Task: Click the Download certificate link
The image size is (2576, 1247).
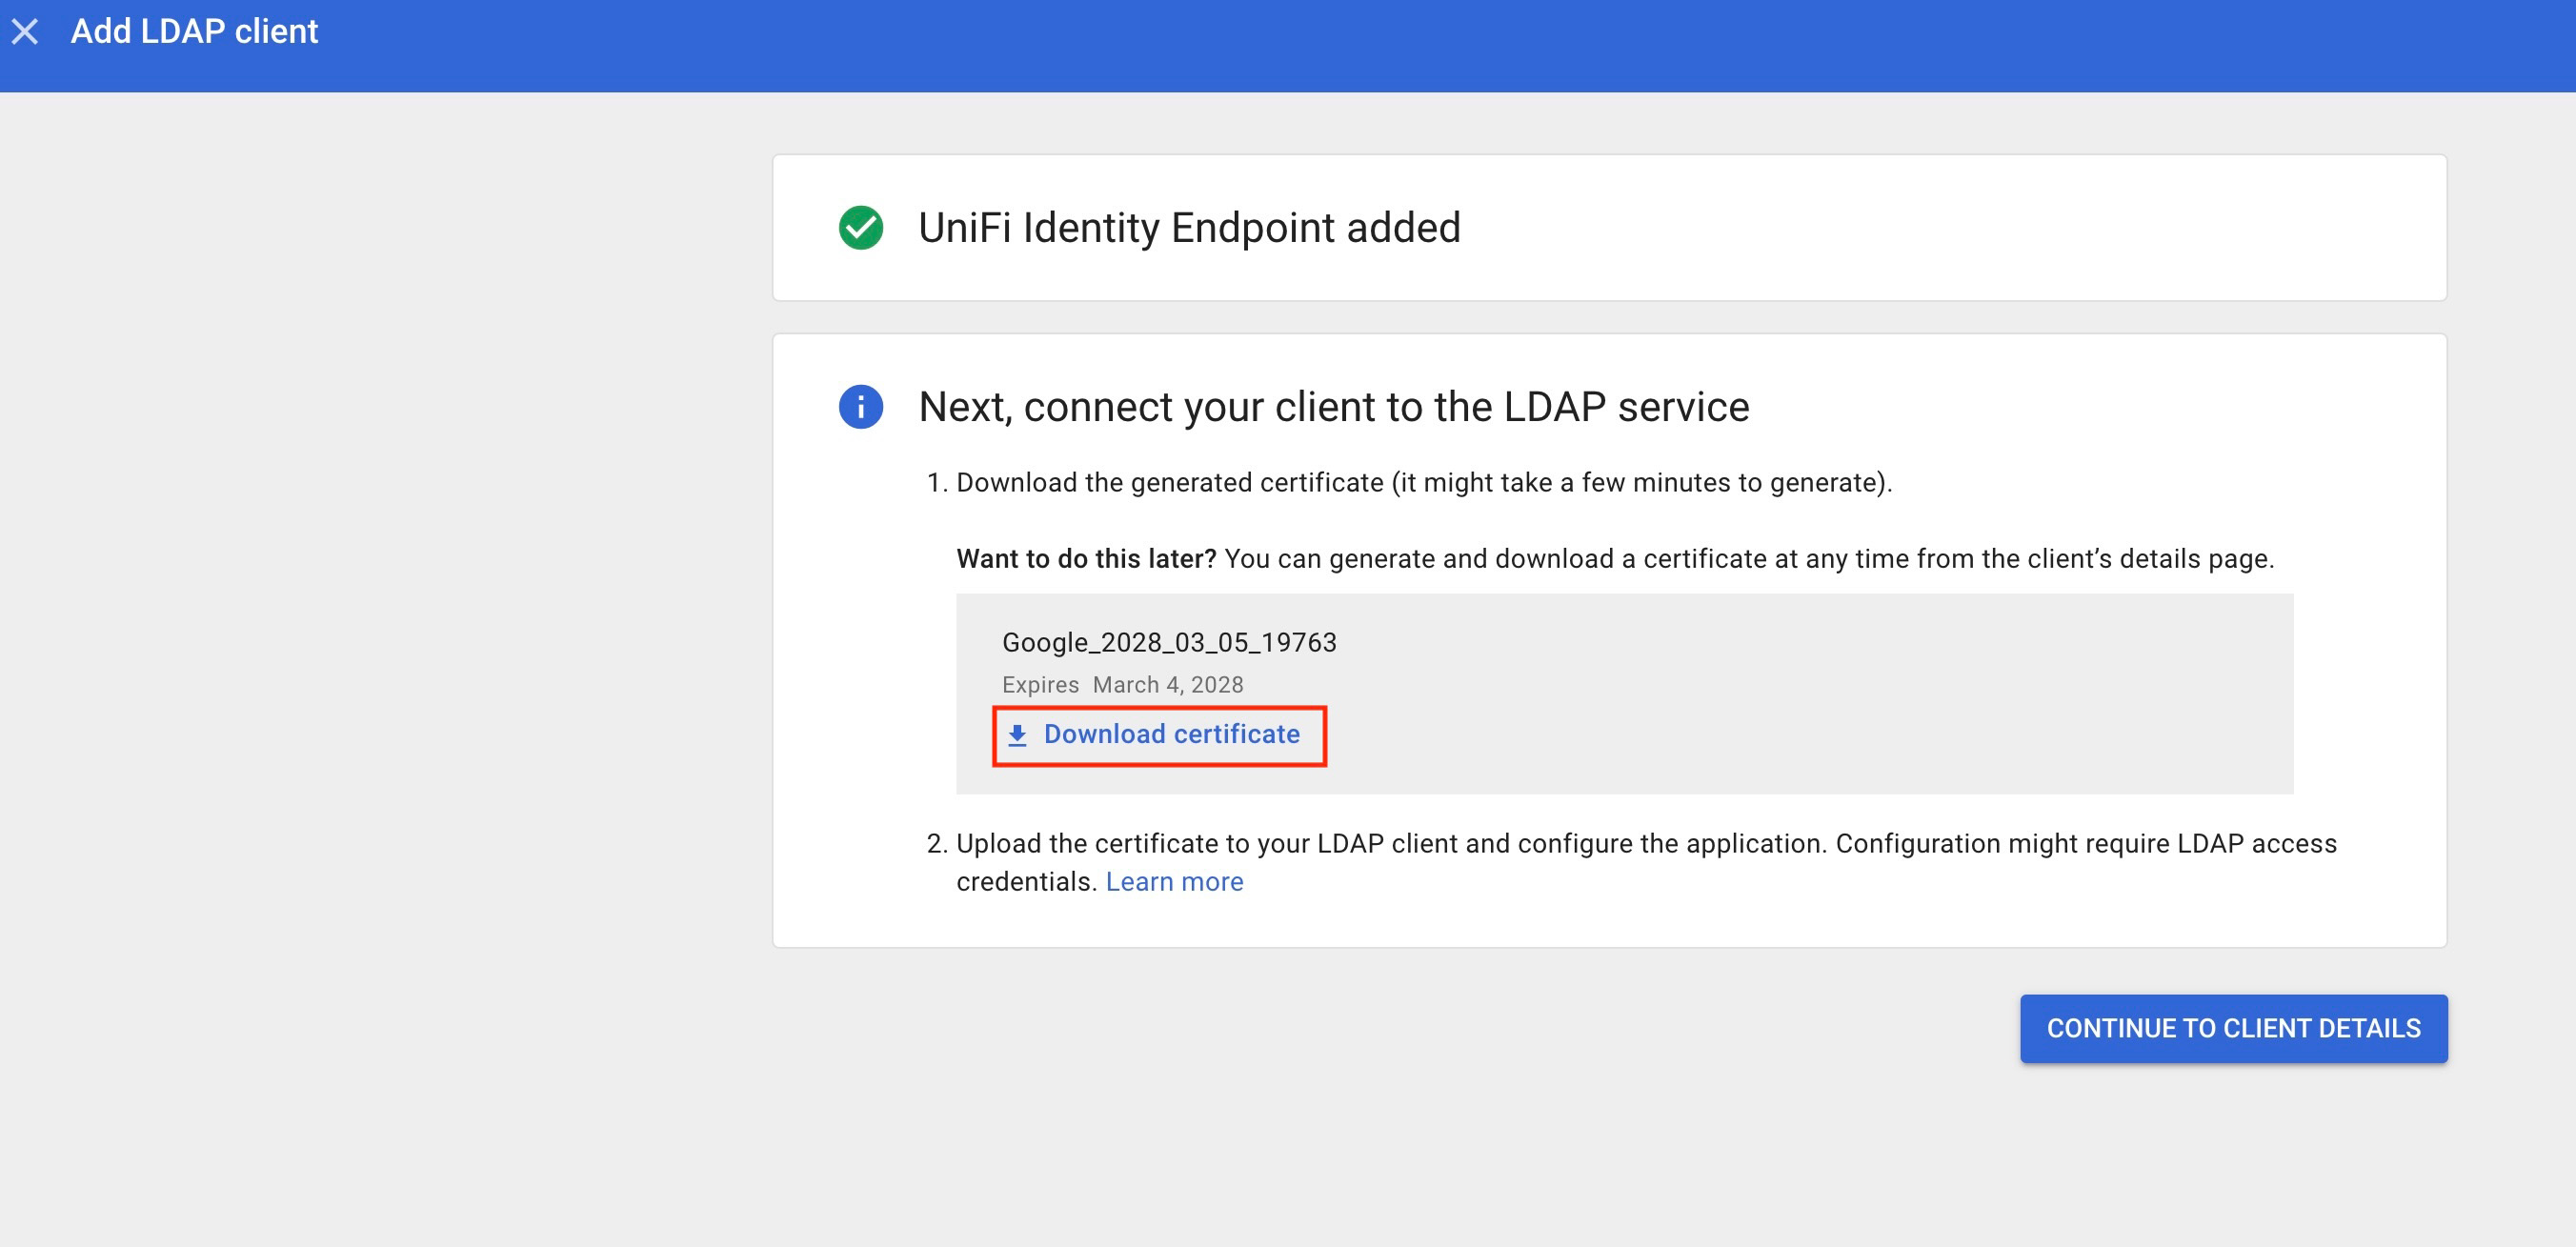Action: (x=1155, y=735)
